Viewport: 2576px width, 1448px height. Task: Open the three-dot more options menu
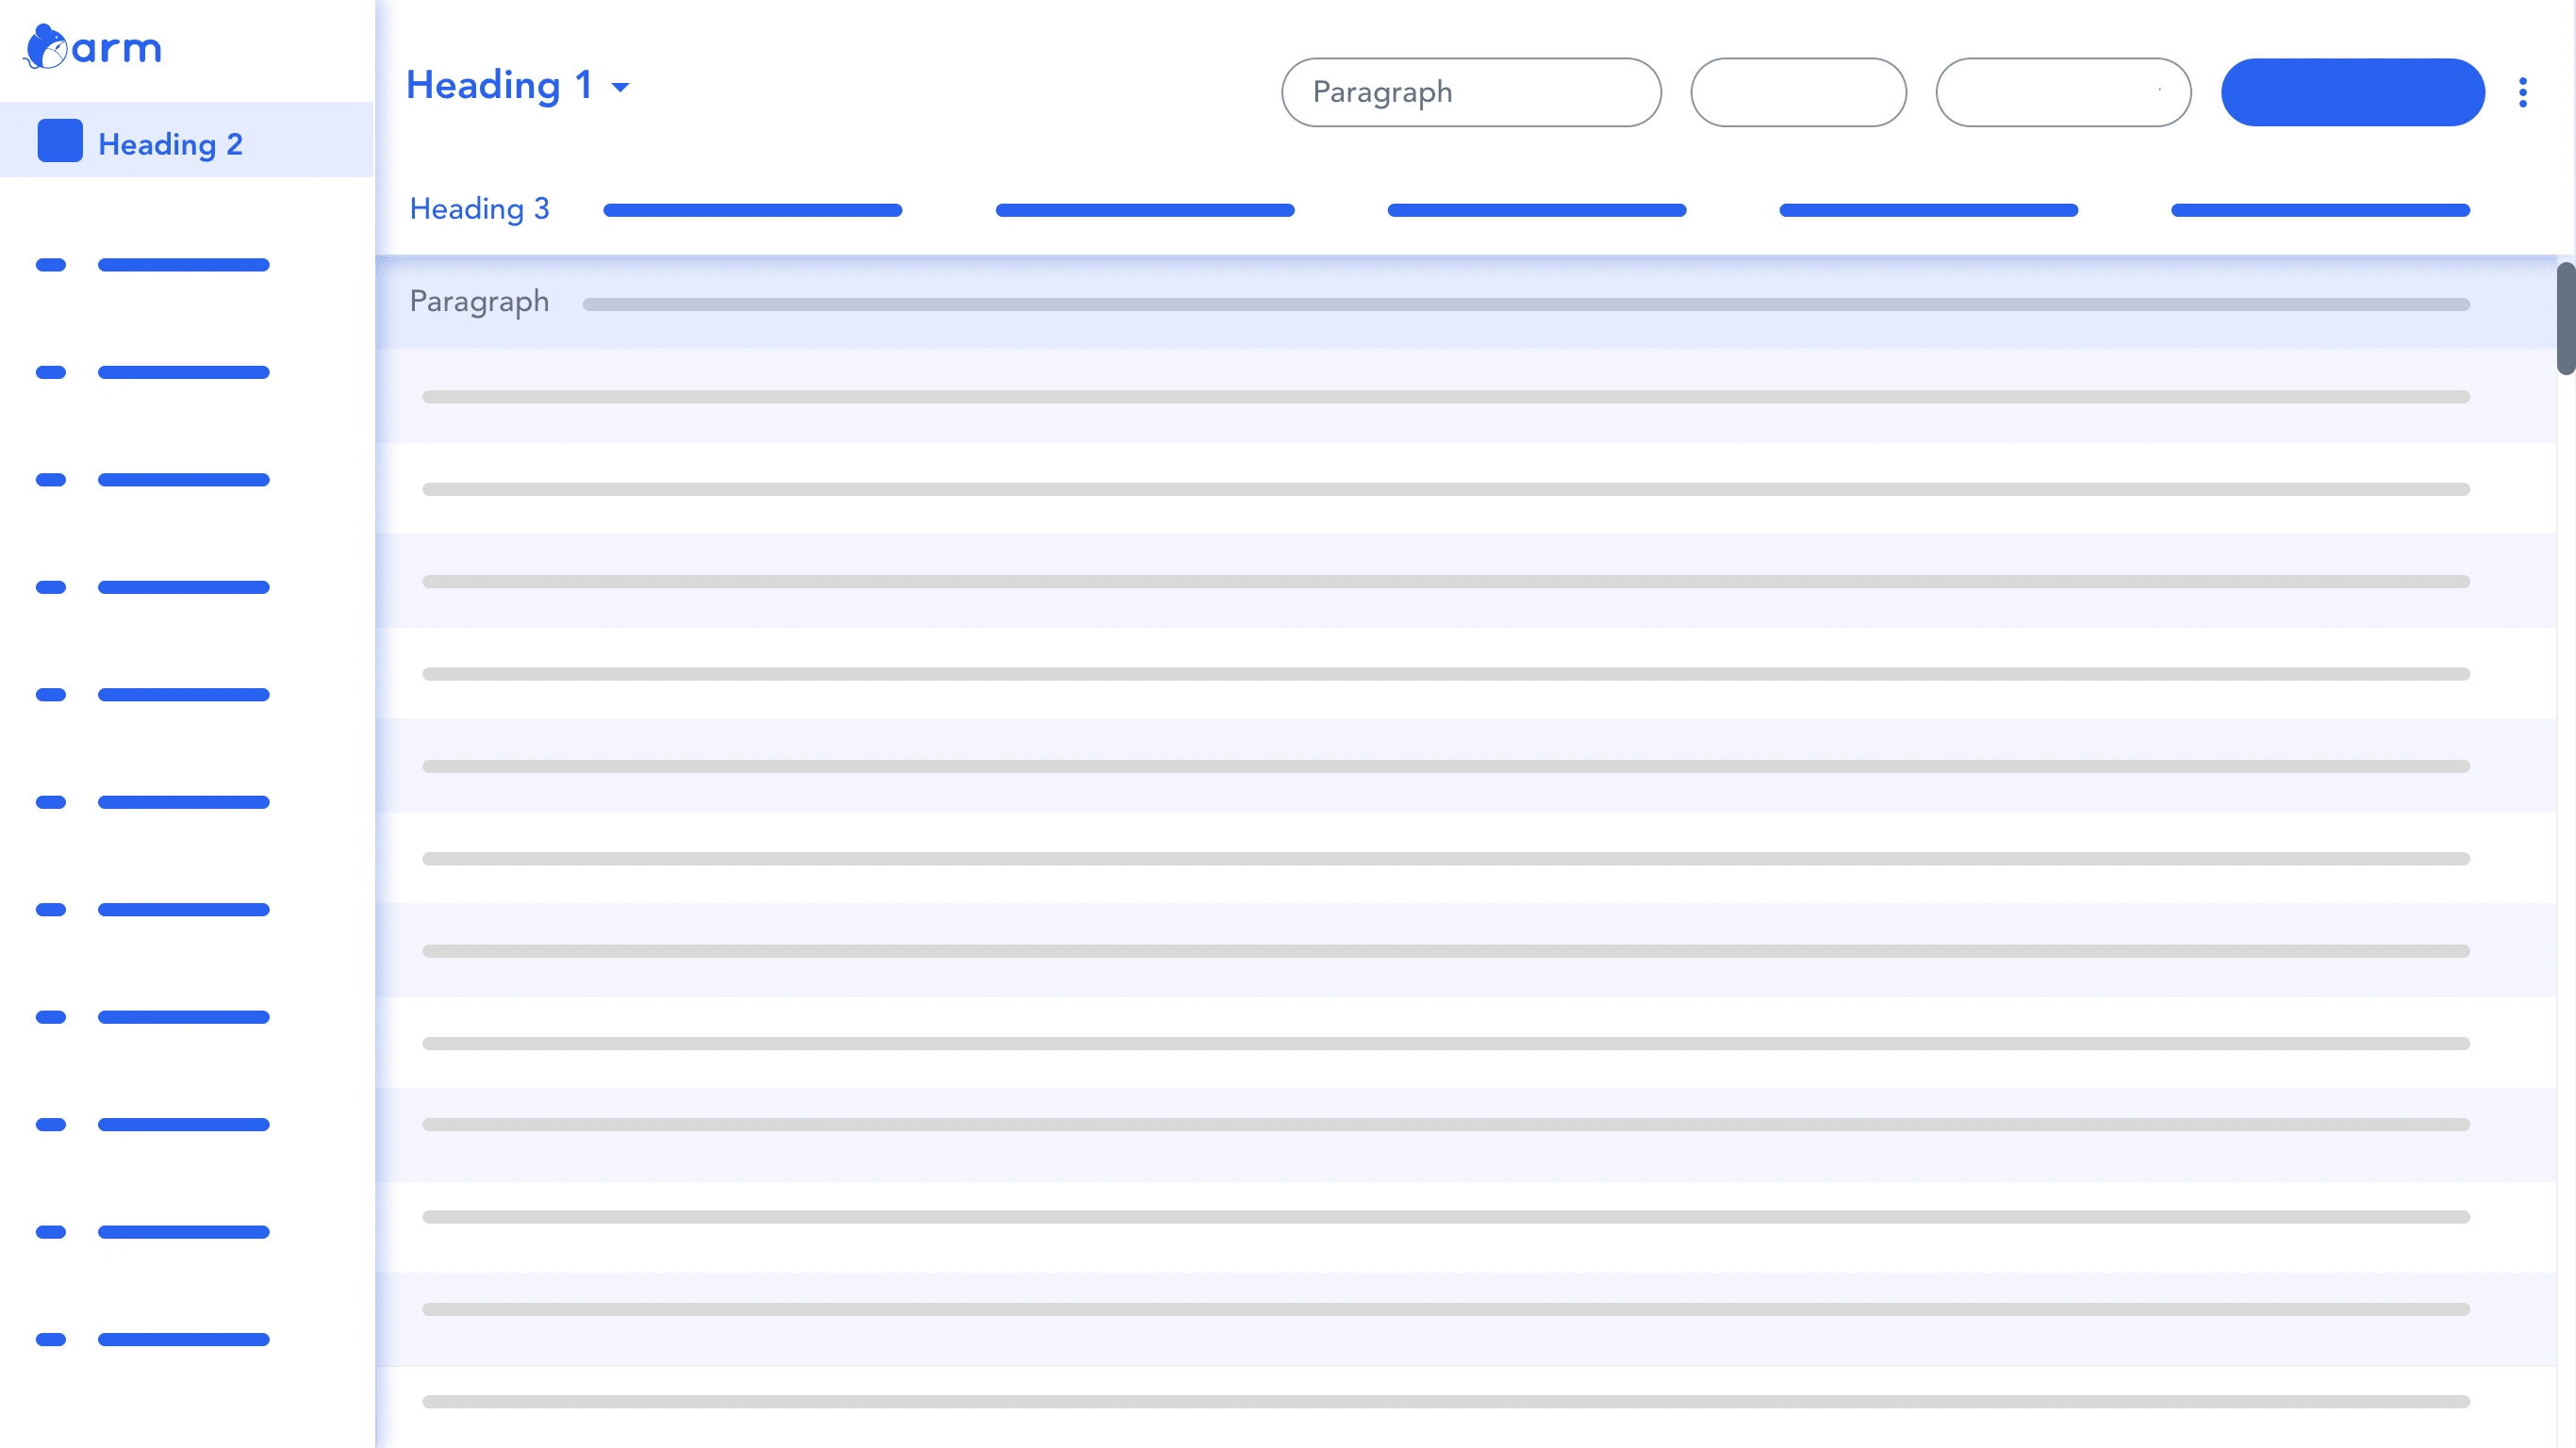2522,92
